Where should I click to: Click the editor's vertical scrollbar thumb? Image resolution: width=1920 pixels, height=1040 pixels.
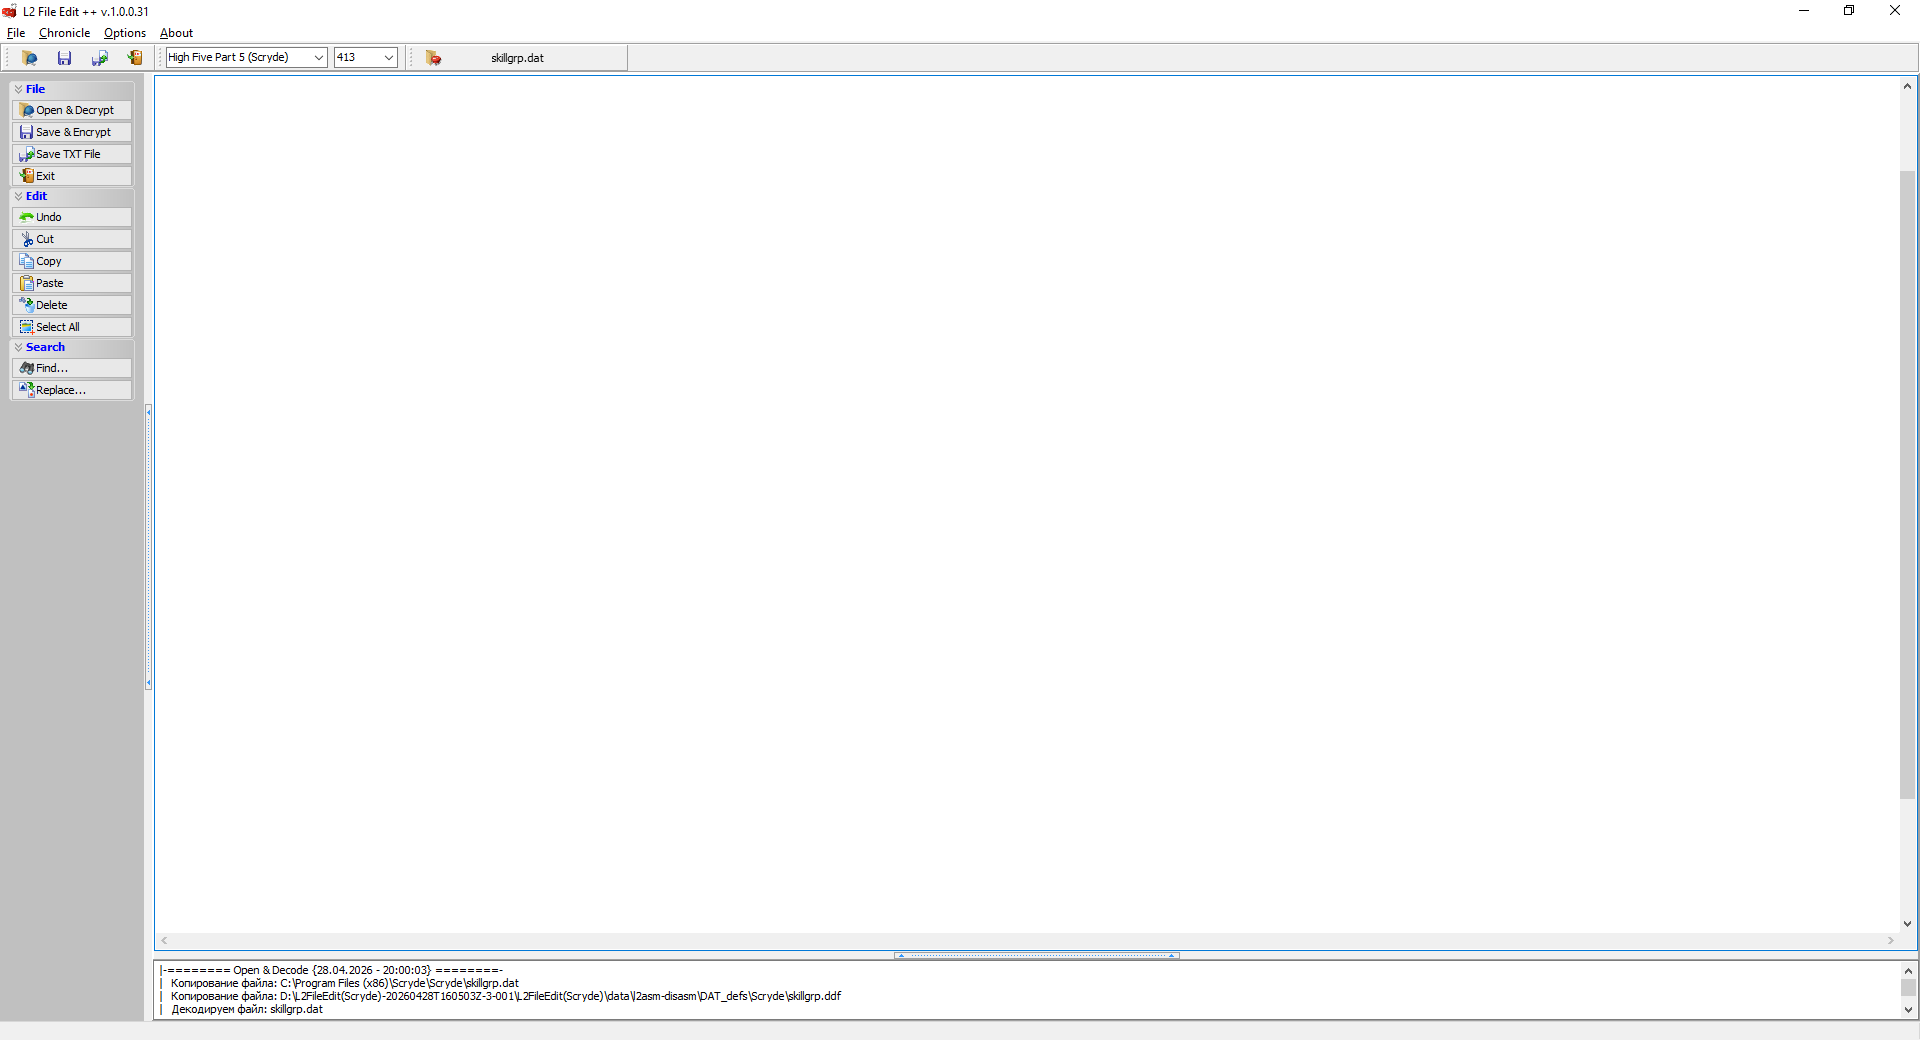coord(1907,485)
